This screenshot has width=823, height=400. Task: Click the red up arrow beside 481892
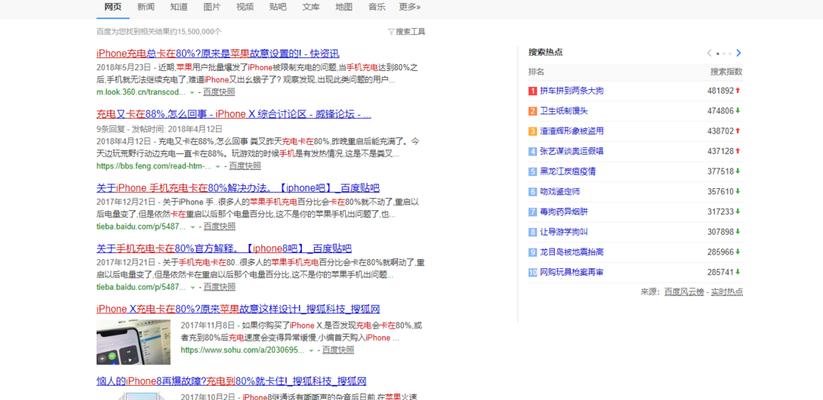click(x=738, y=91)
